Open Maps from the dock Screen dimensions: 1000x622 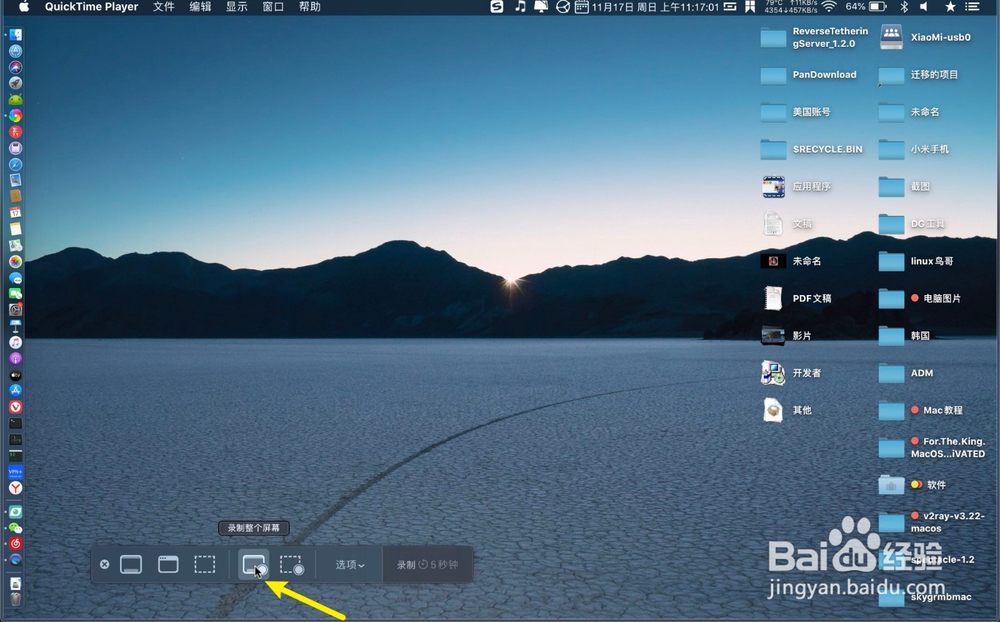coord(15,245)
